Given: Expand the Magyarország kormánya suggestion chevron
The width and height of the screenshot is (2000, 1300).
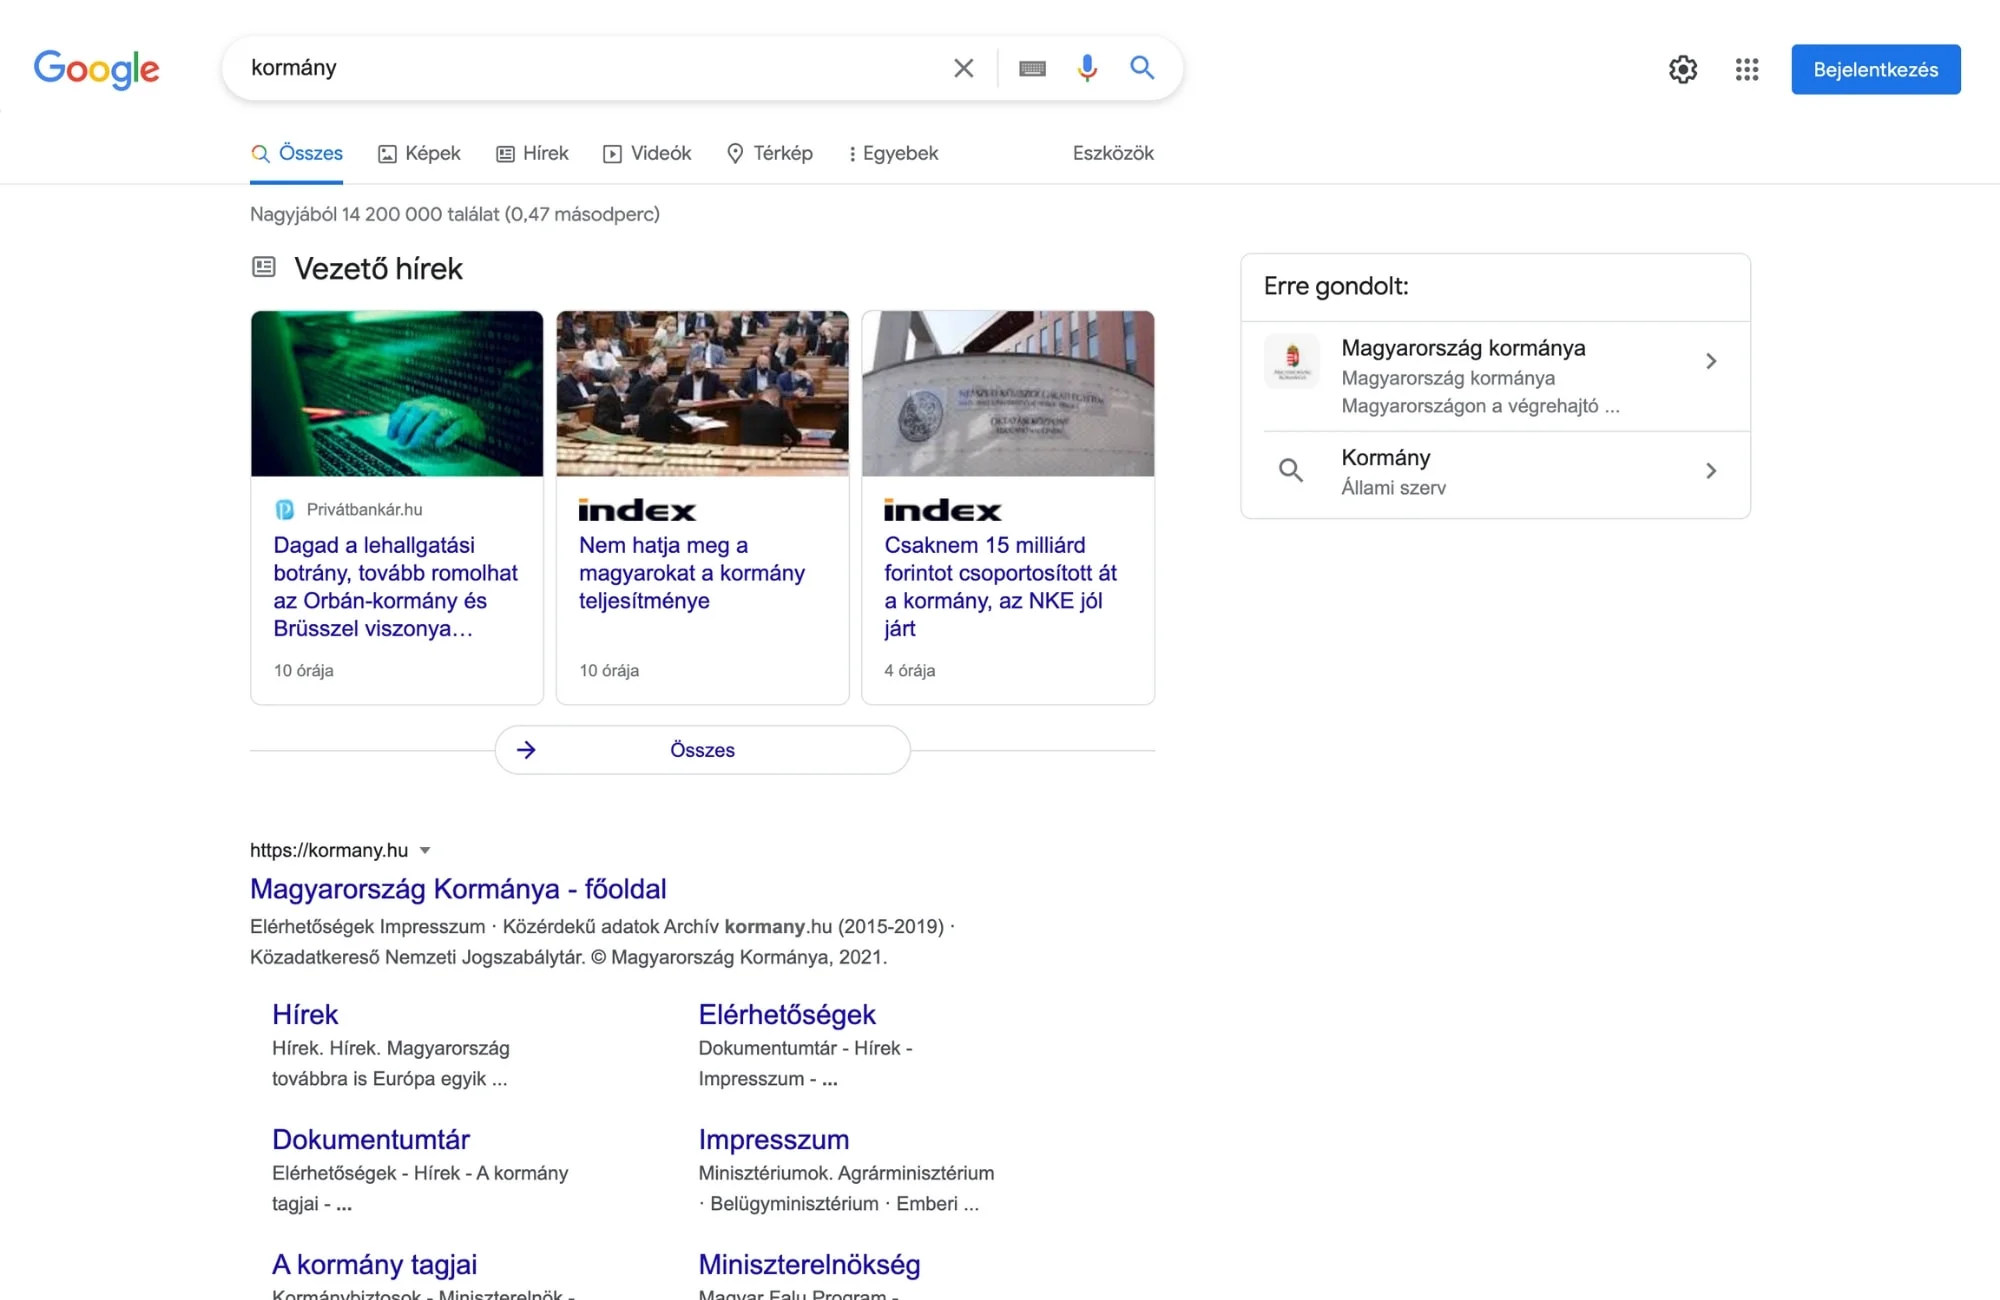Looking at the screenshot, I should tap(1711, 361).
